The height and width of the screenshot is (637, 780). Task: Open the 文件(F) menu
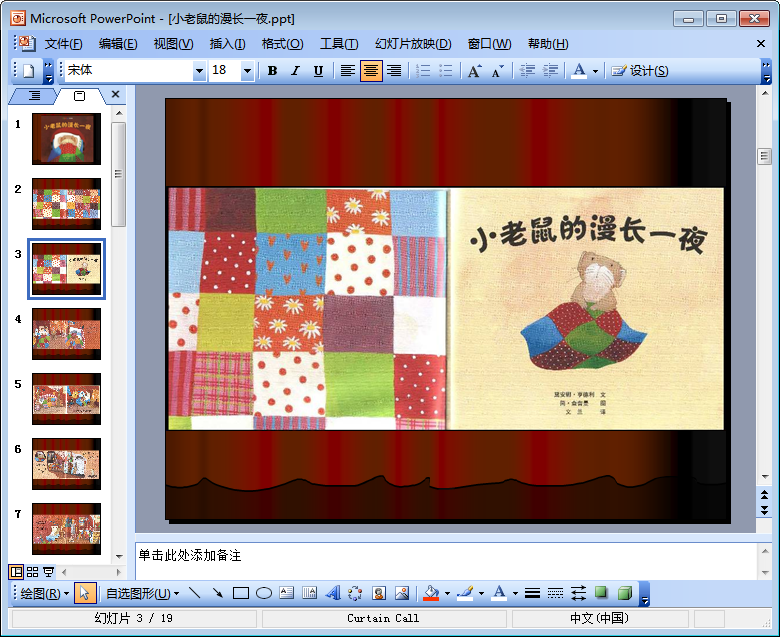63,44
